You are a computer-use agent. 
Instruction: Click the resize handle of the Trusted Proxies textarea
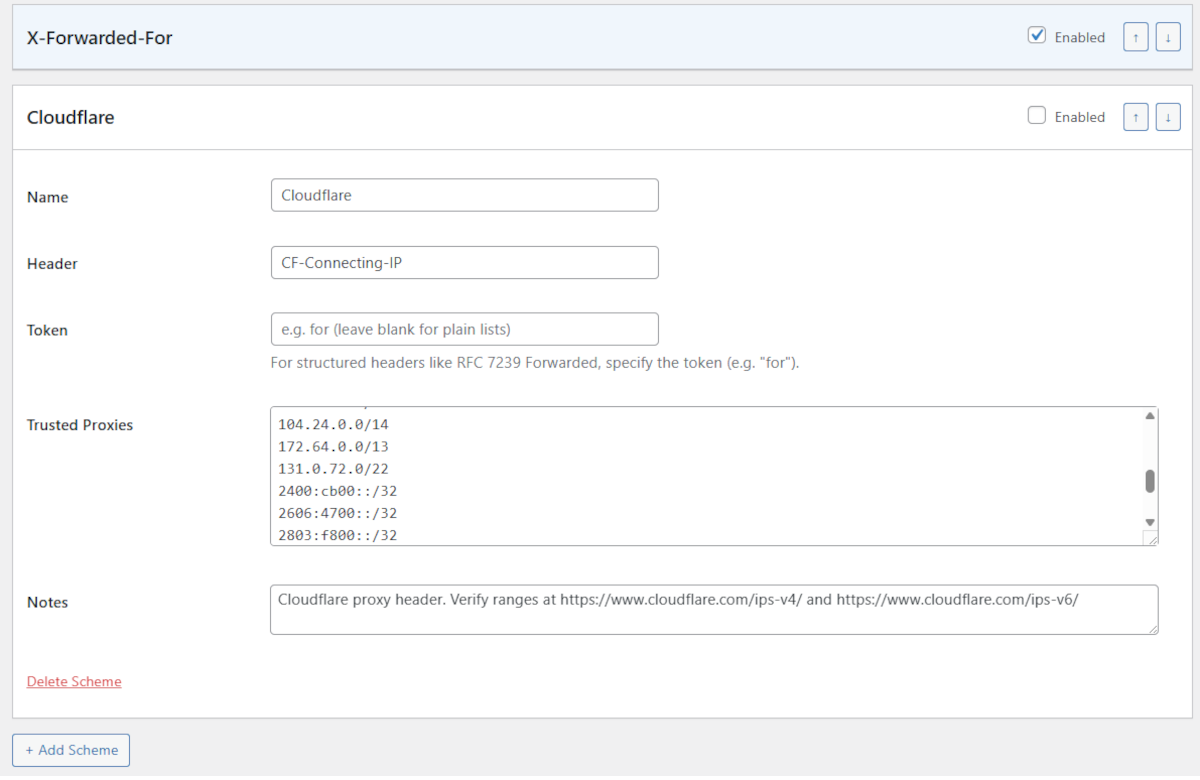click(x=1152, y=539)
